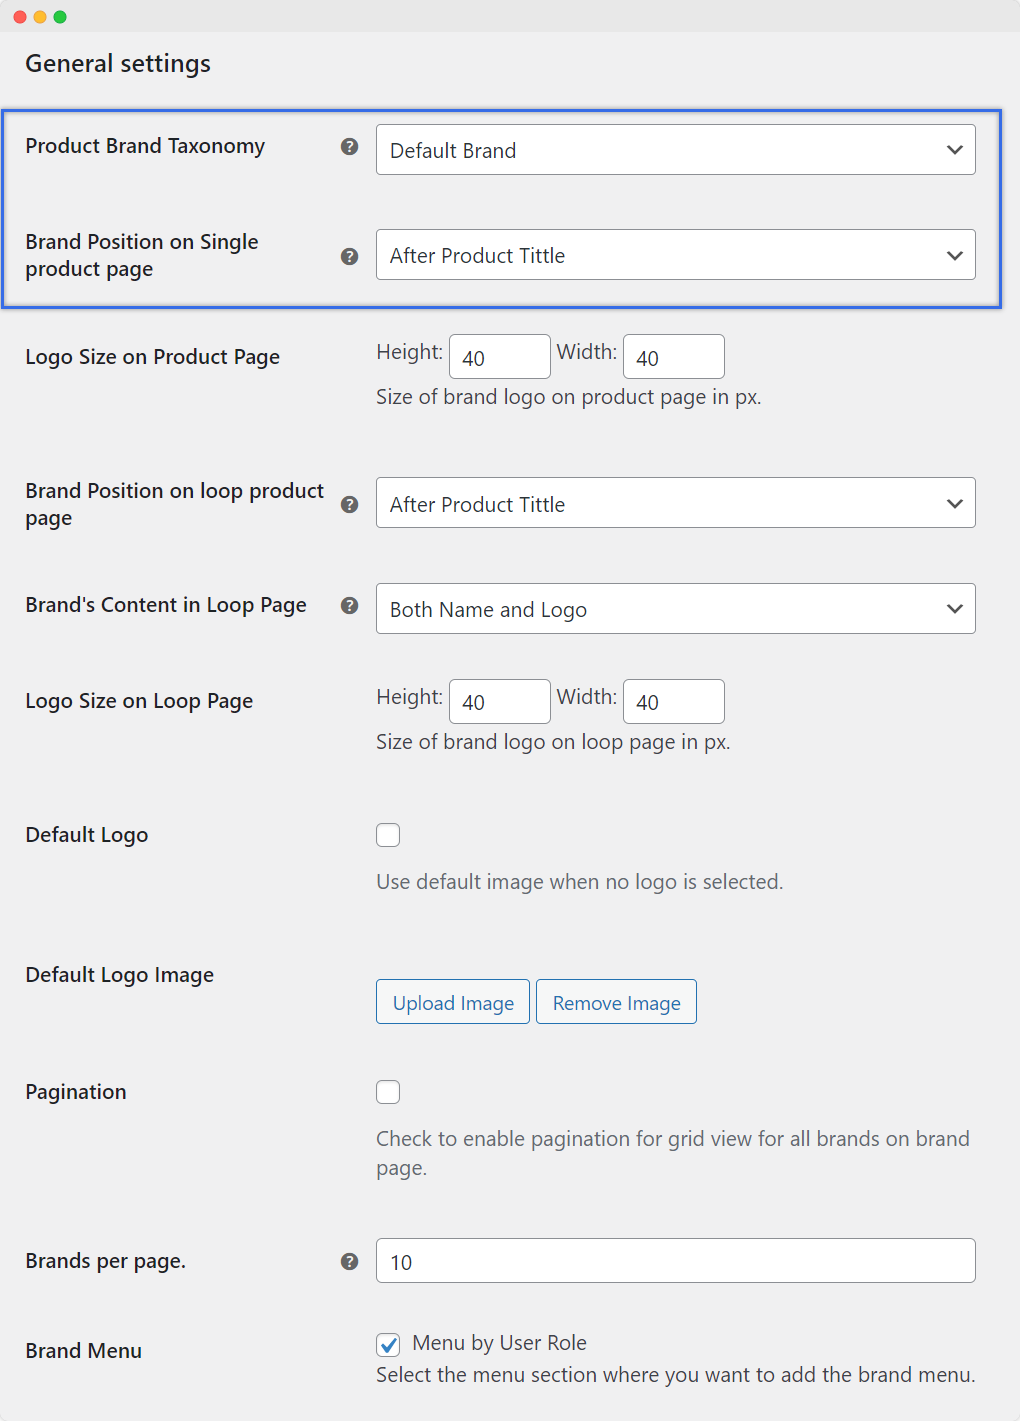1020x1421 pixels.
Task: Click help icon for Brand Position on Single product page
Action: [x=349, y=257]
